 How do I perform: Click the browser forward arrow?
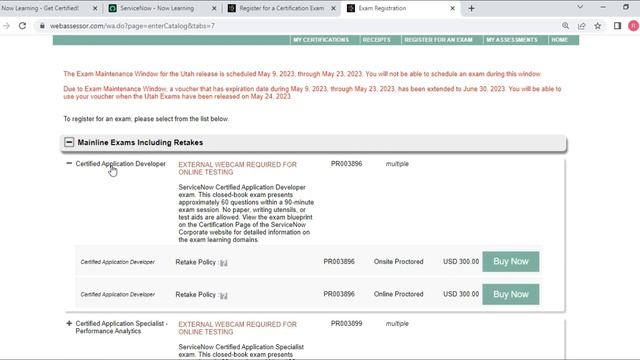[7, 26]
